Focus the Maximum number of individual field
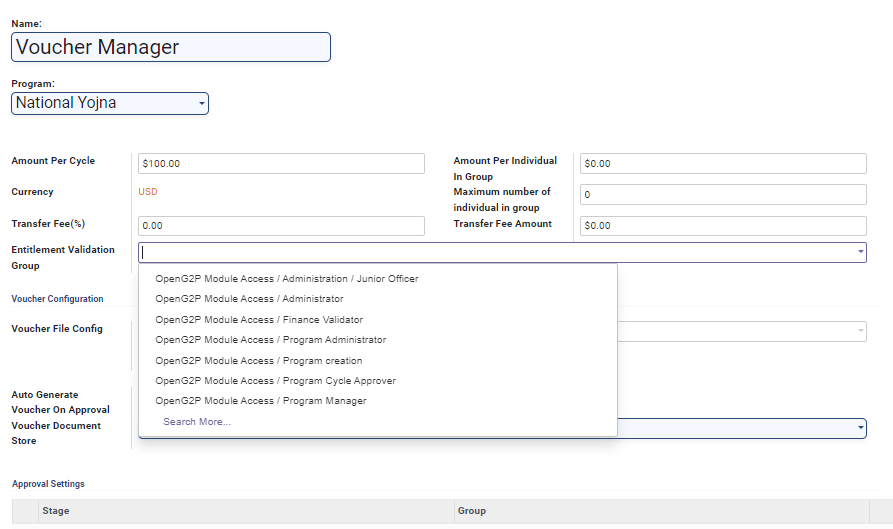Viewport: 893px width, 529px height. pyautogui.click(x=723, y=195)
